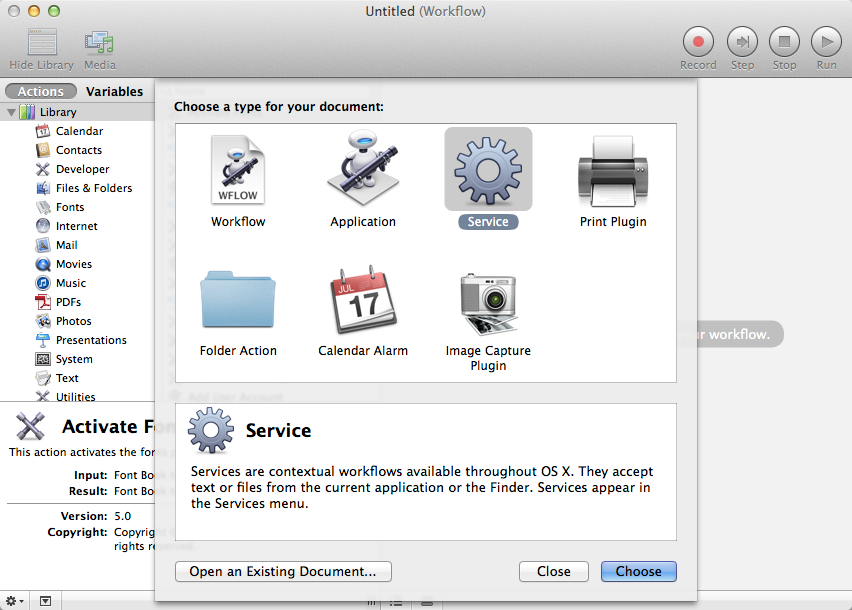Click the Print Plugin label text

coord(613,222)
